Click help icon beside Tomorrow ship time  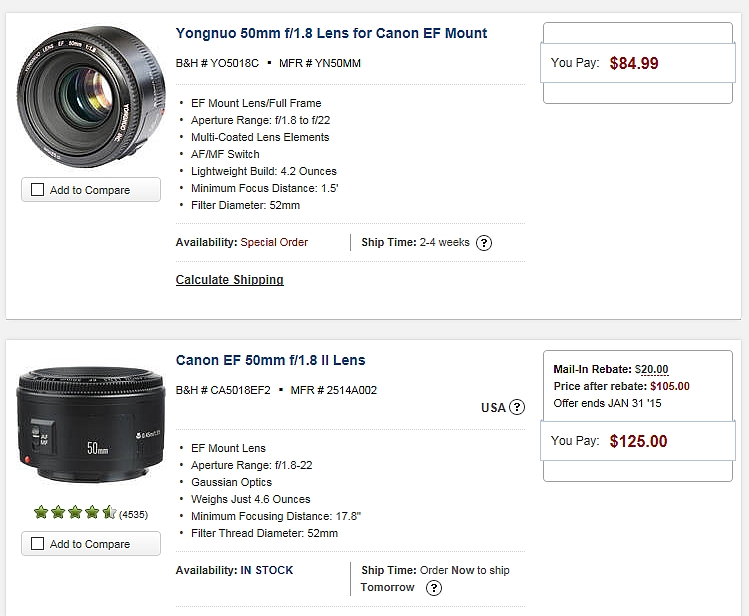point(433,588)
